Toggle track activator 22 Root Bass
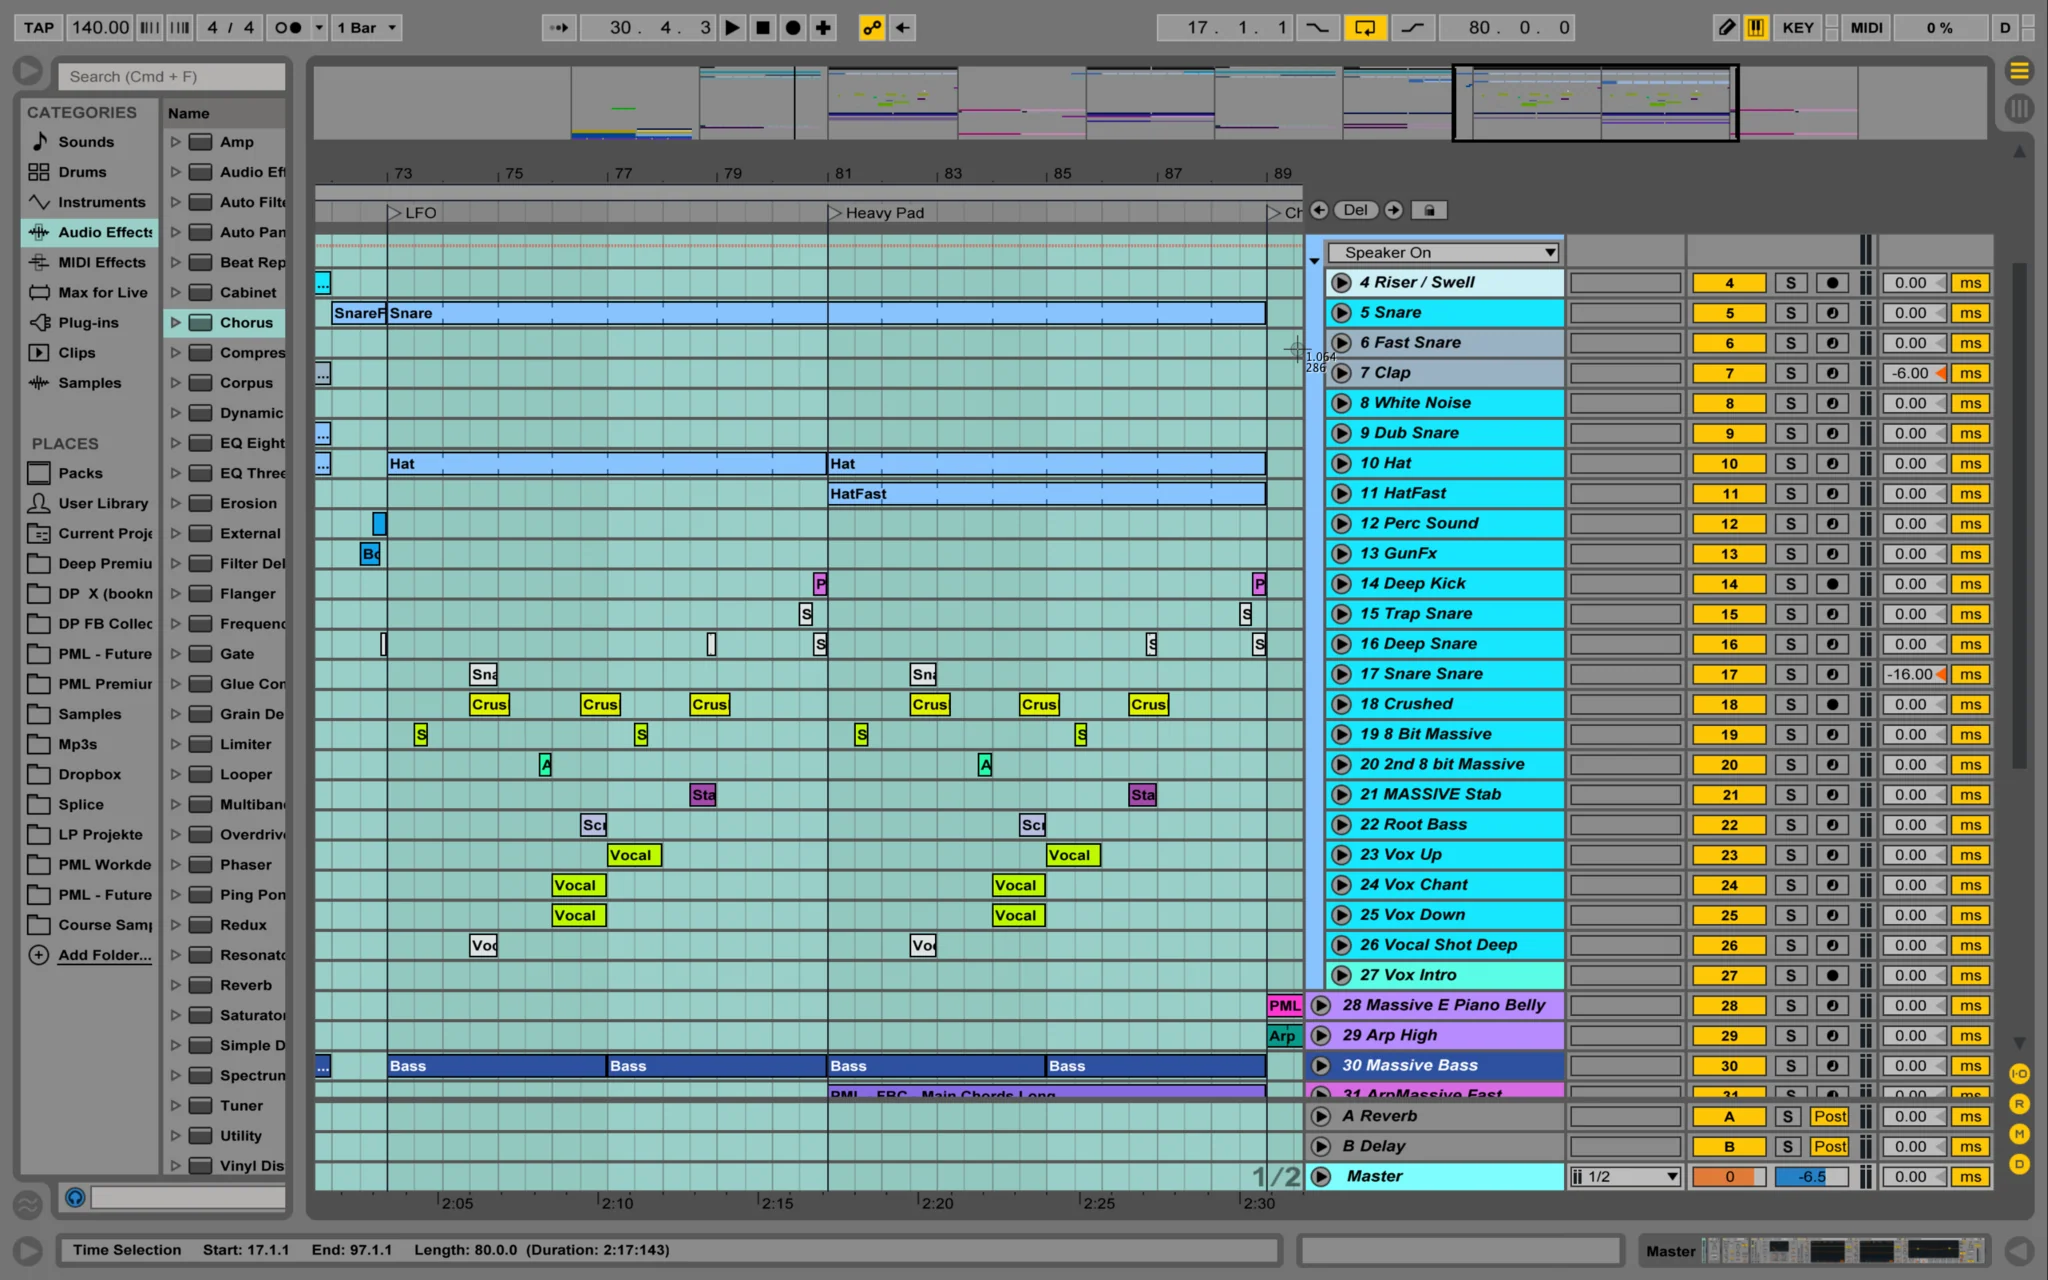Viewport: 2048px width, 1280px height. 1729,825
